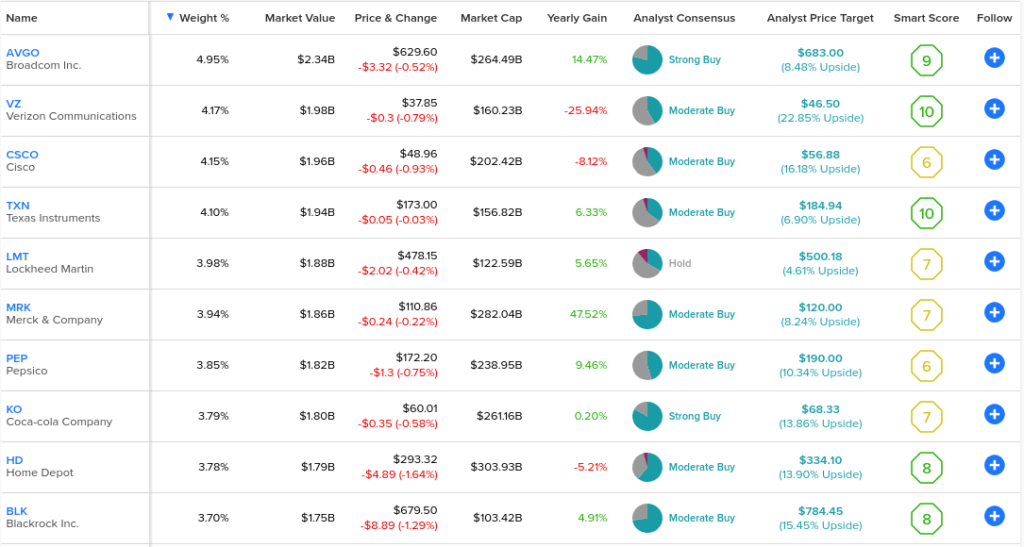
Task: Open the MRK ticker link
Action: click(x=18, y=307)
